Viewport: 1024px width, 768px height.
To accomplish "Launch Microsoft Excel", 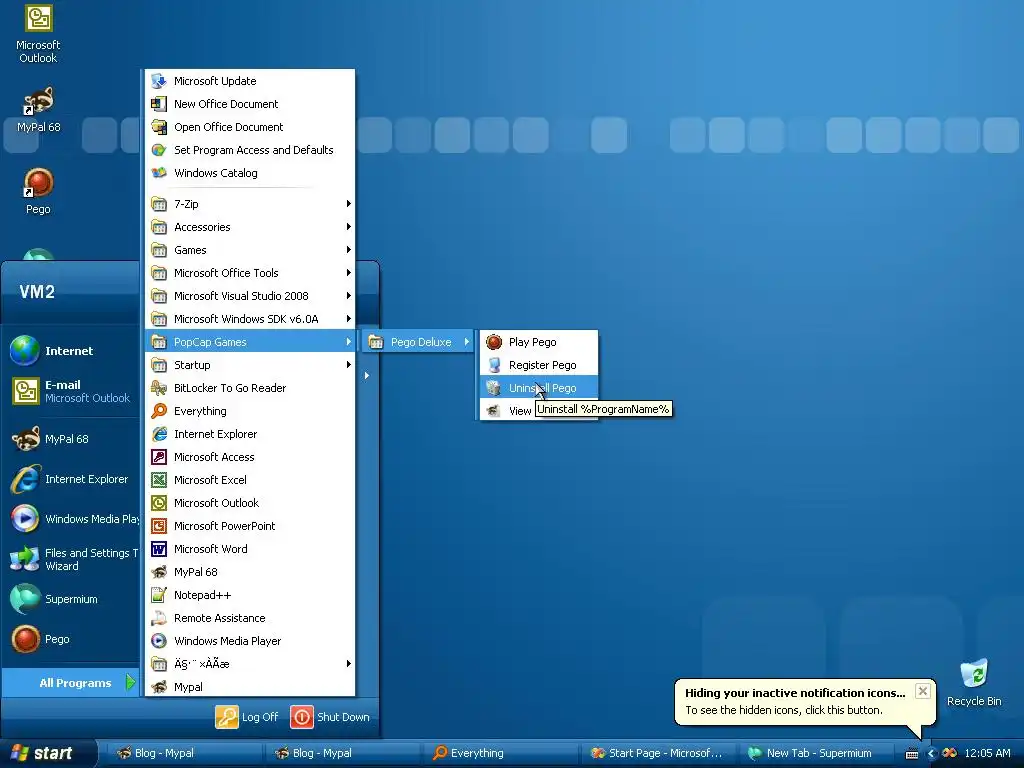I will tap(250, 479).
